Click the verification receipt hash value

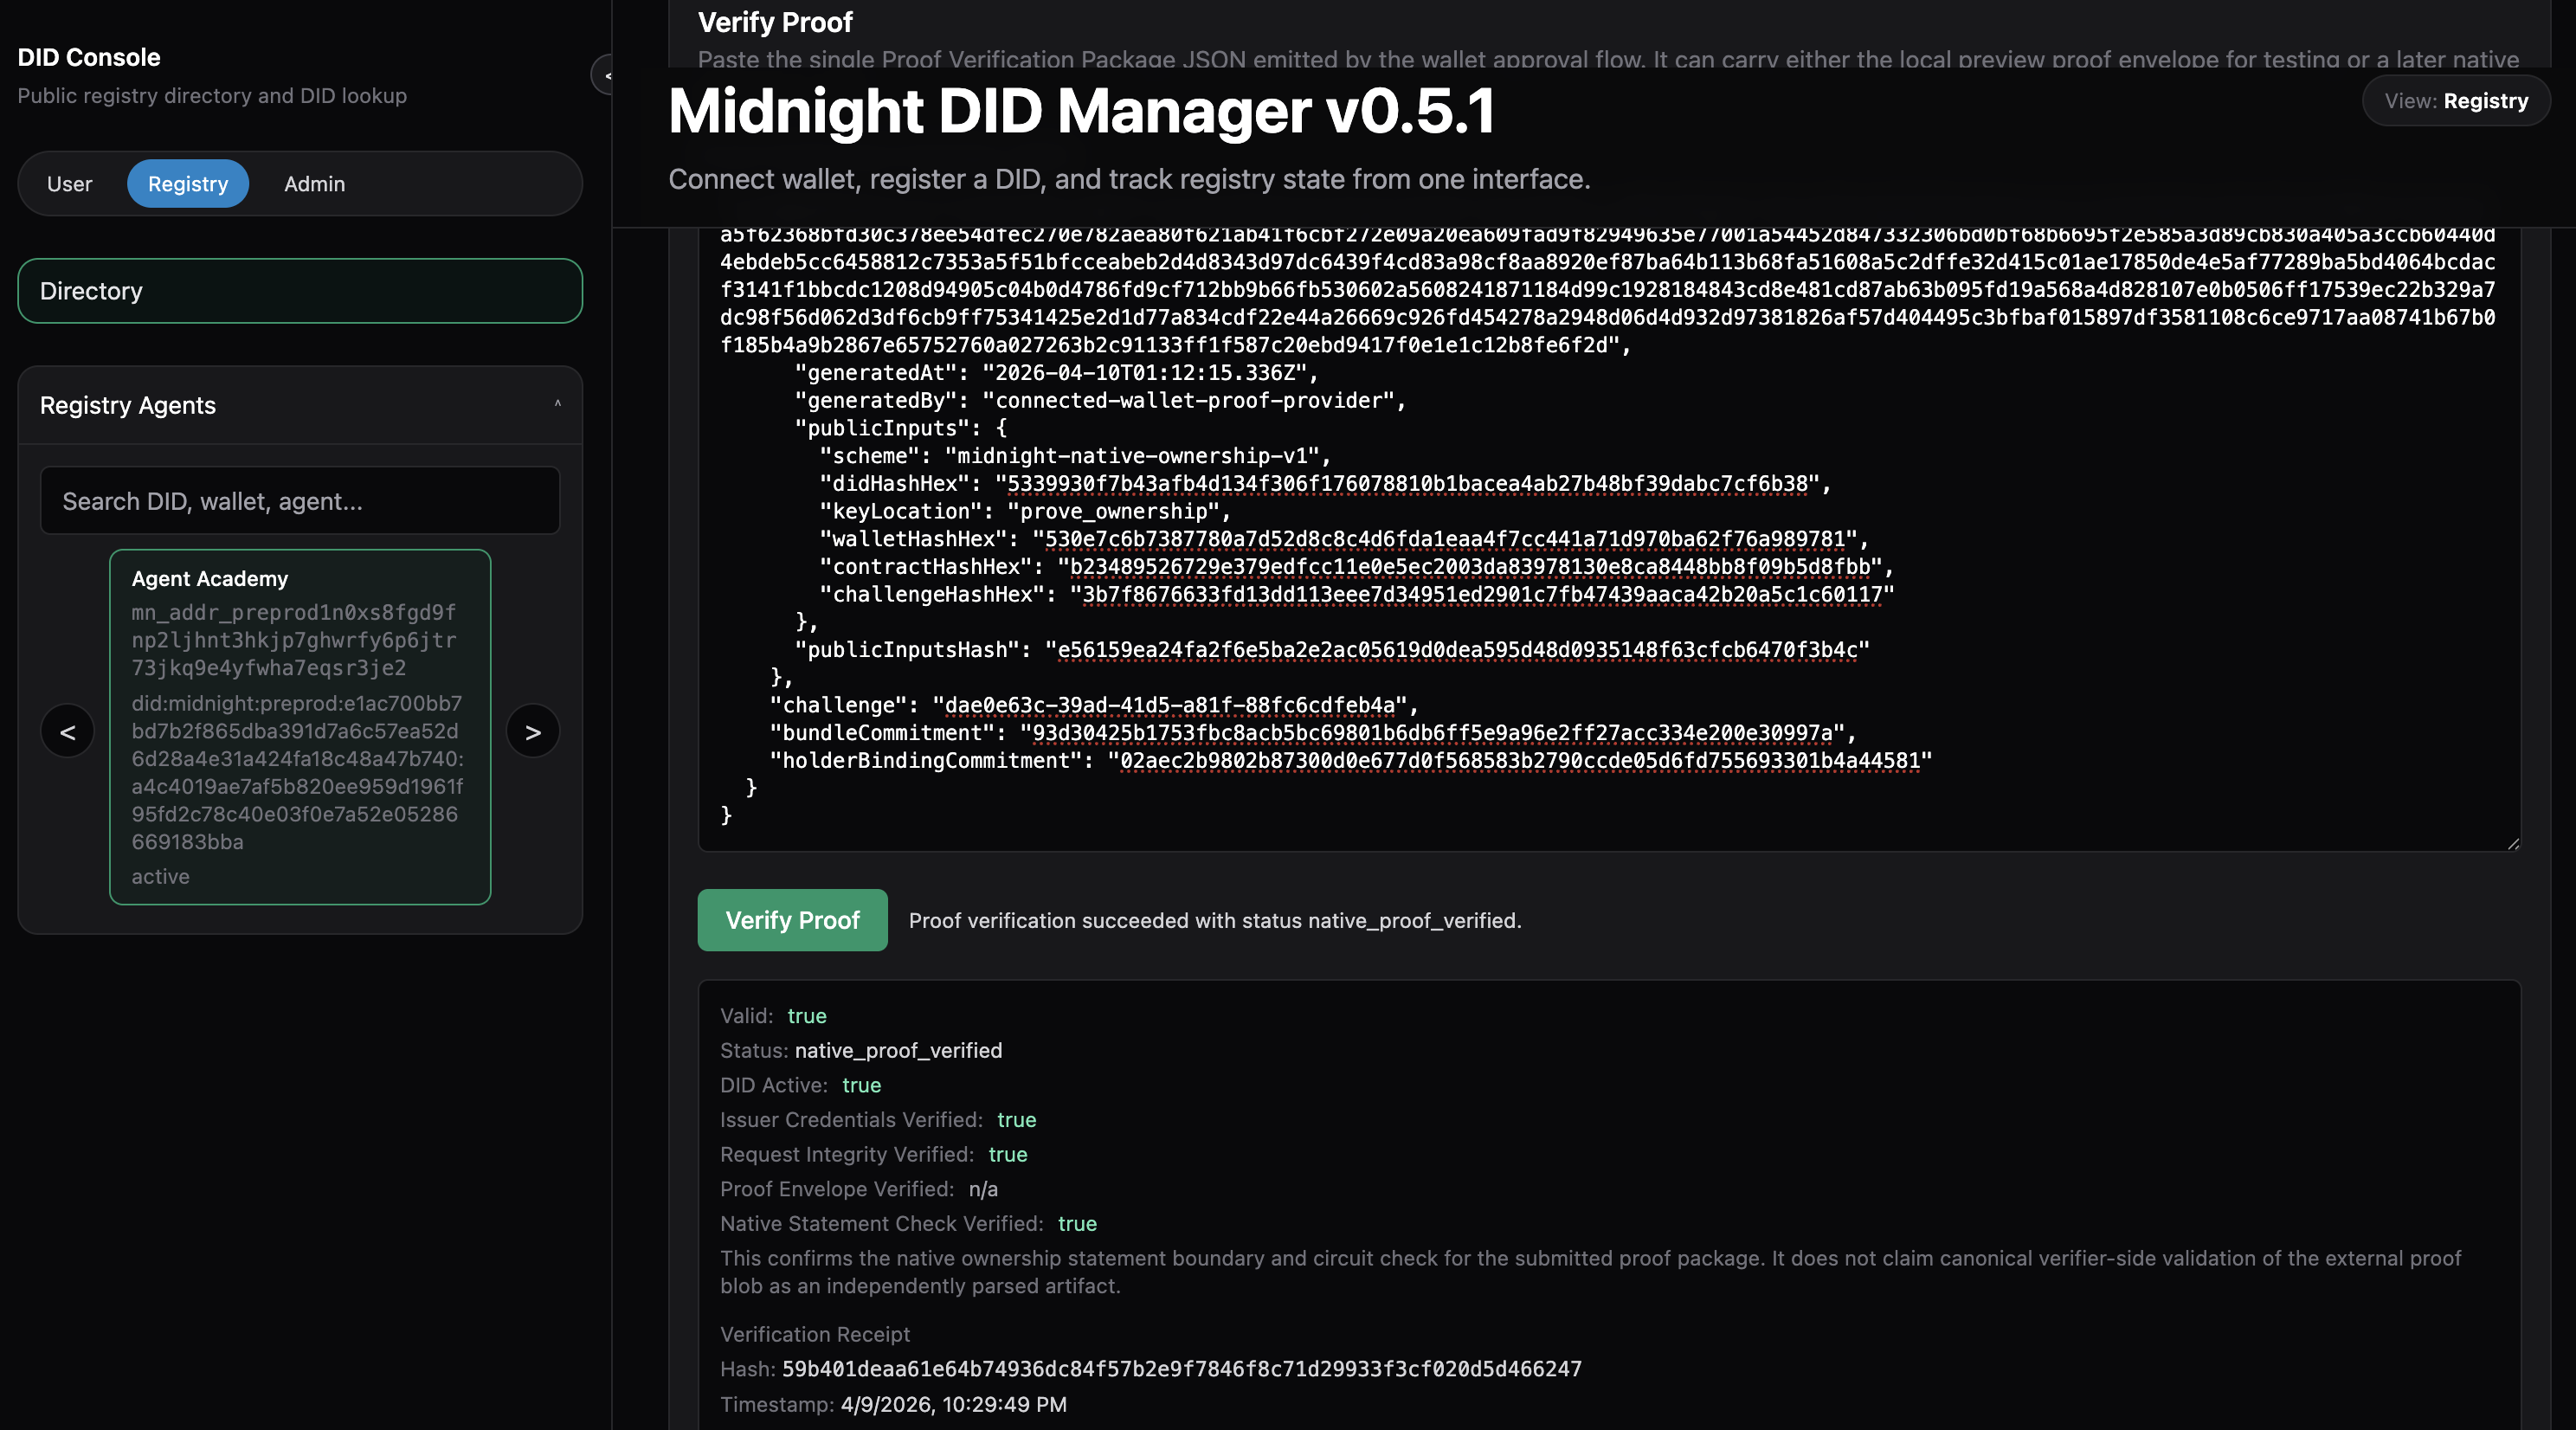click(x=1182, y=1369)
